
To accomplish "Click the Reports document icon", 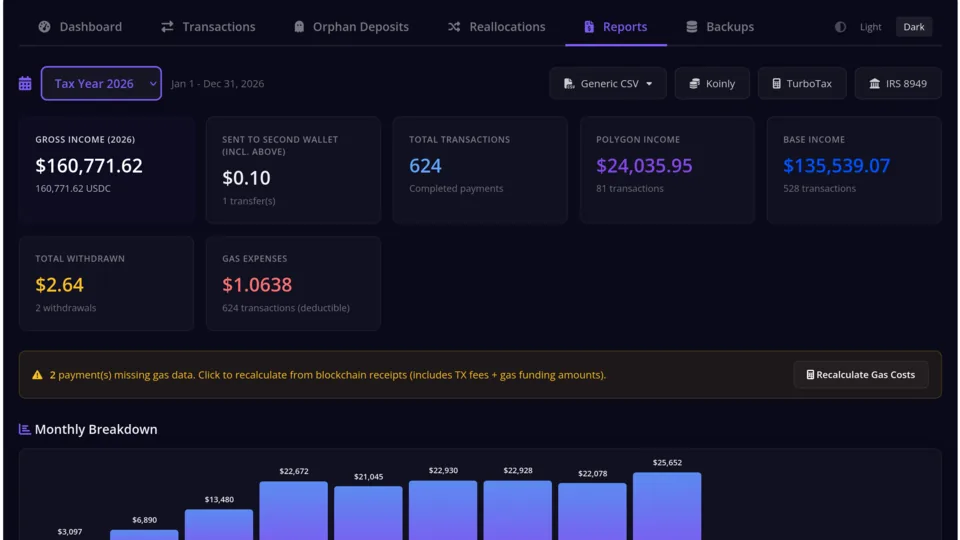I will click(589, 27).
